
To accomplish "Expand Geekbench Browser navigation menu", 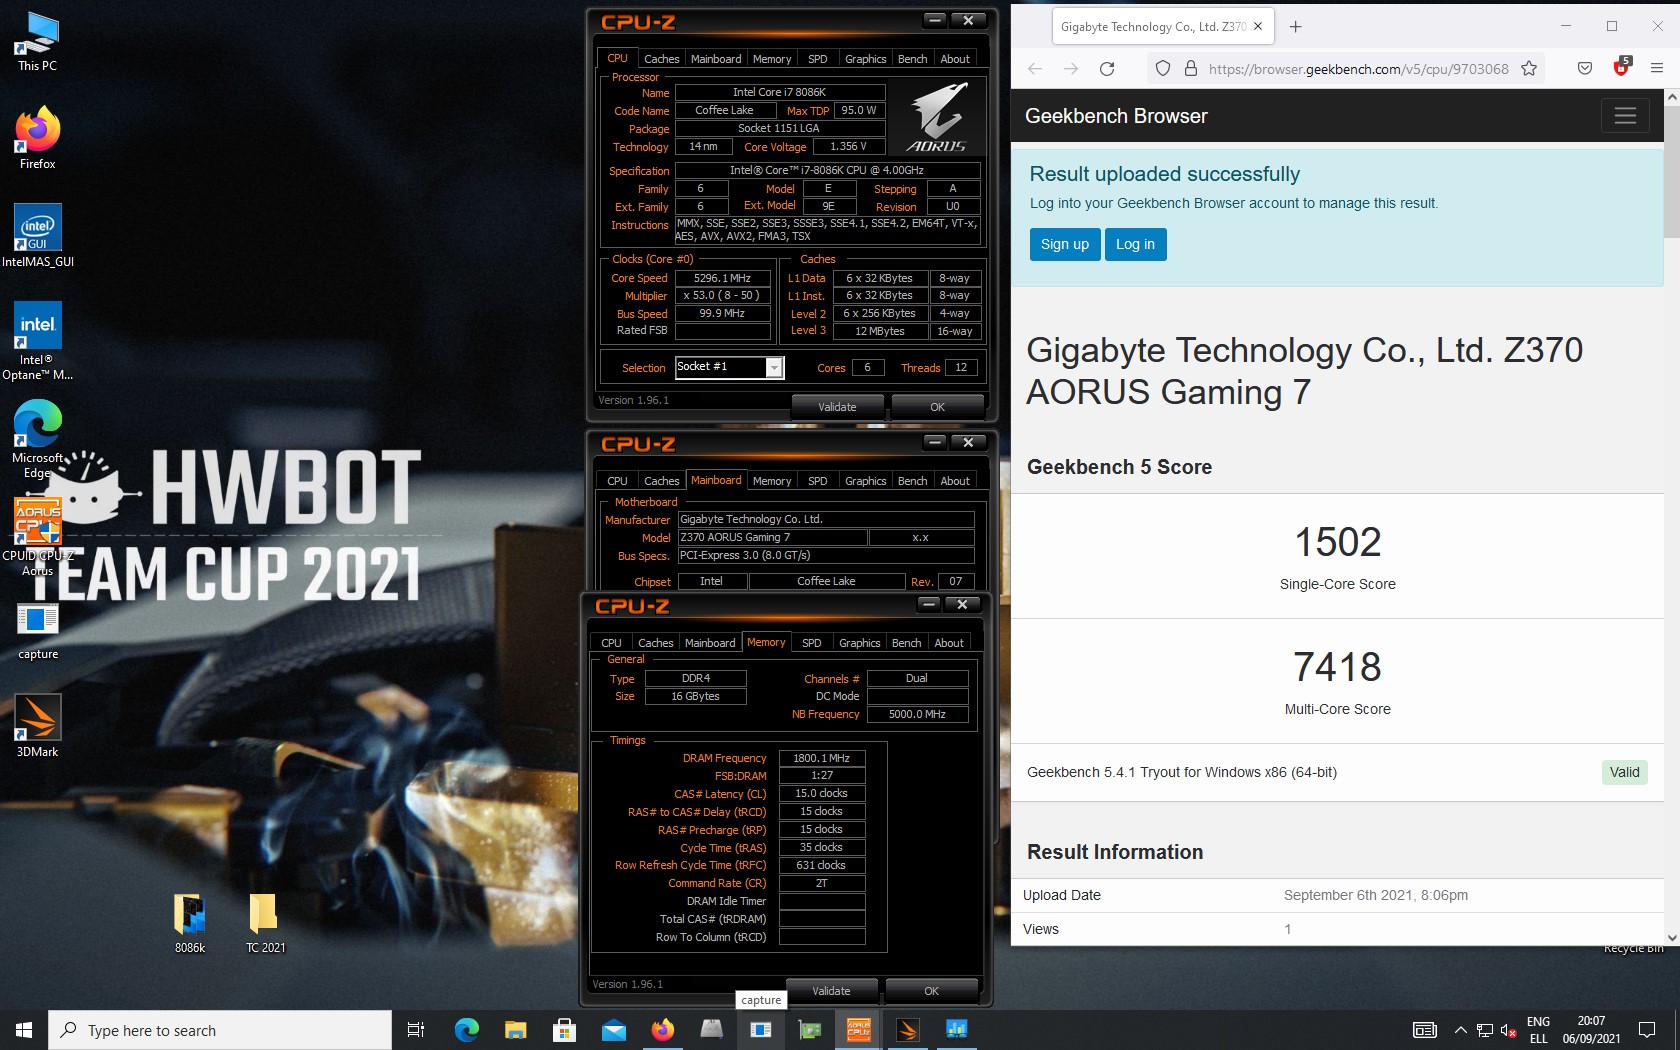I will click(1625, 116).
